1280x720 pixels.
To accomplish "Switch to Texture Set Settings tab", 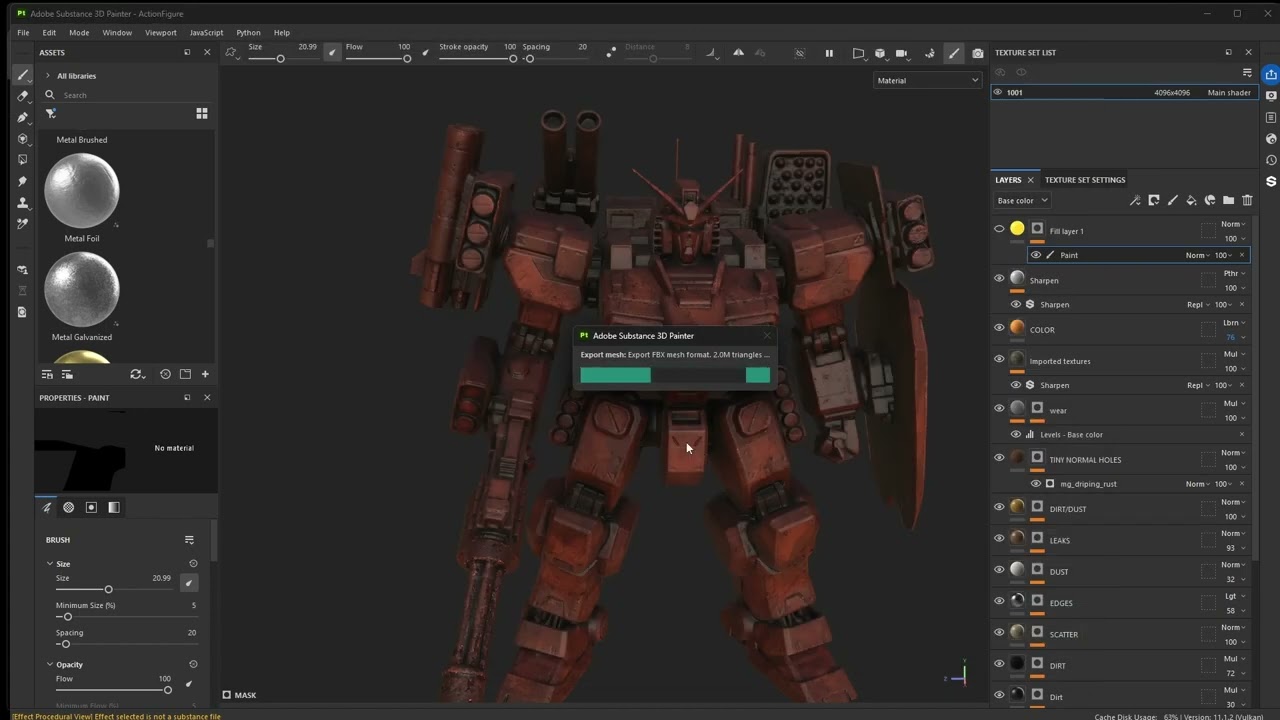I will tap(1085, 180).
